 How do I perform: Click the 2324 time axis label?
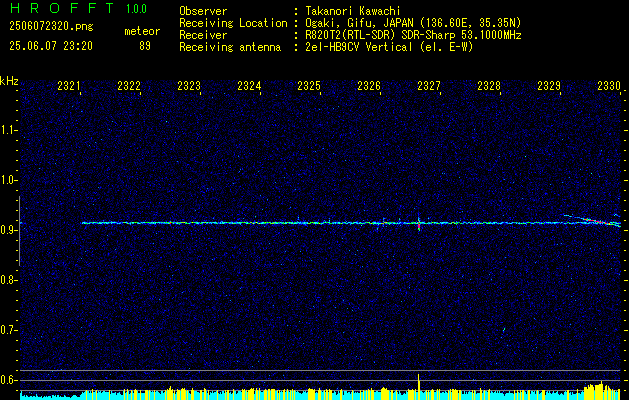pos(249,86)
